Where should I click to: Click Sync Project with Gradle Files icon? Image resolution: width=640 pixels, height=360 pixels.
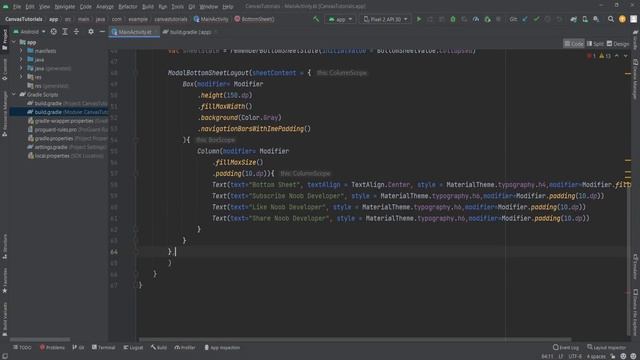click(573, 19)
